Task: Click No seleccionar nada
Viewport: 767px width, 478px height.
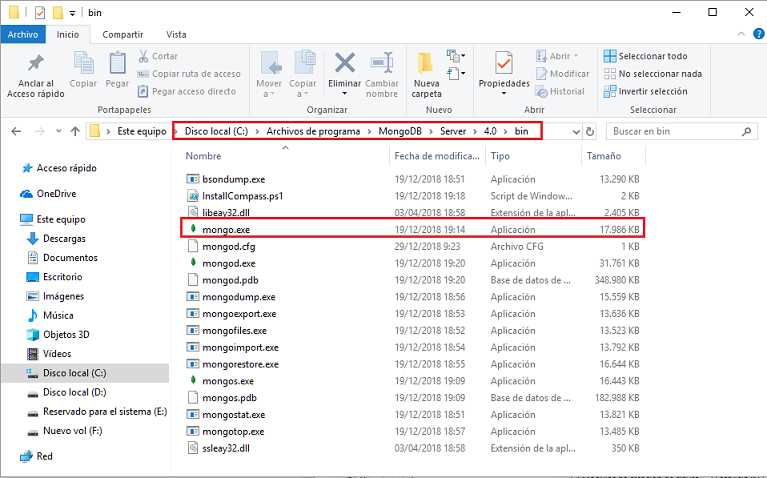Action: [653, 74]
